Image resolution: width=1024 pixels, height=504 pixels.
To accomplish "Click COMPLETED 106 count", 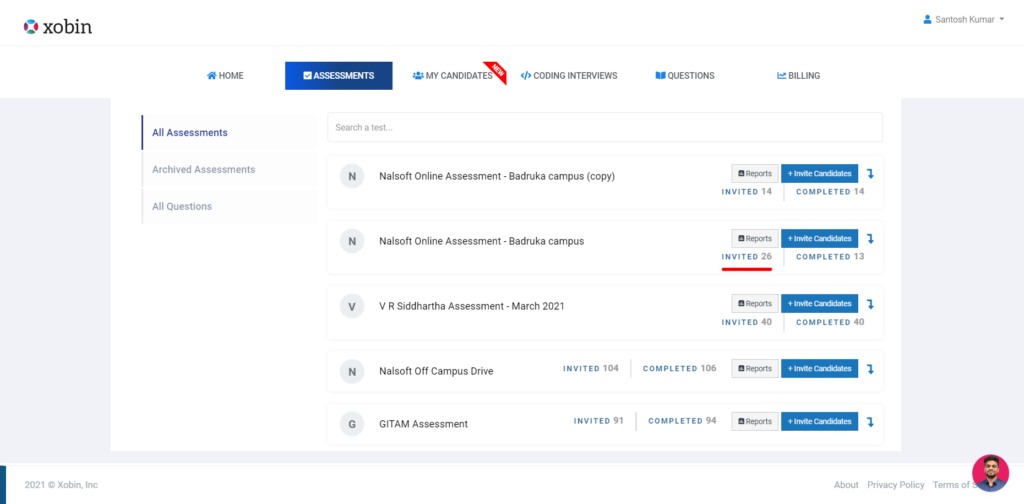I will [680, 369].
